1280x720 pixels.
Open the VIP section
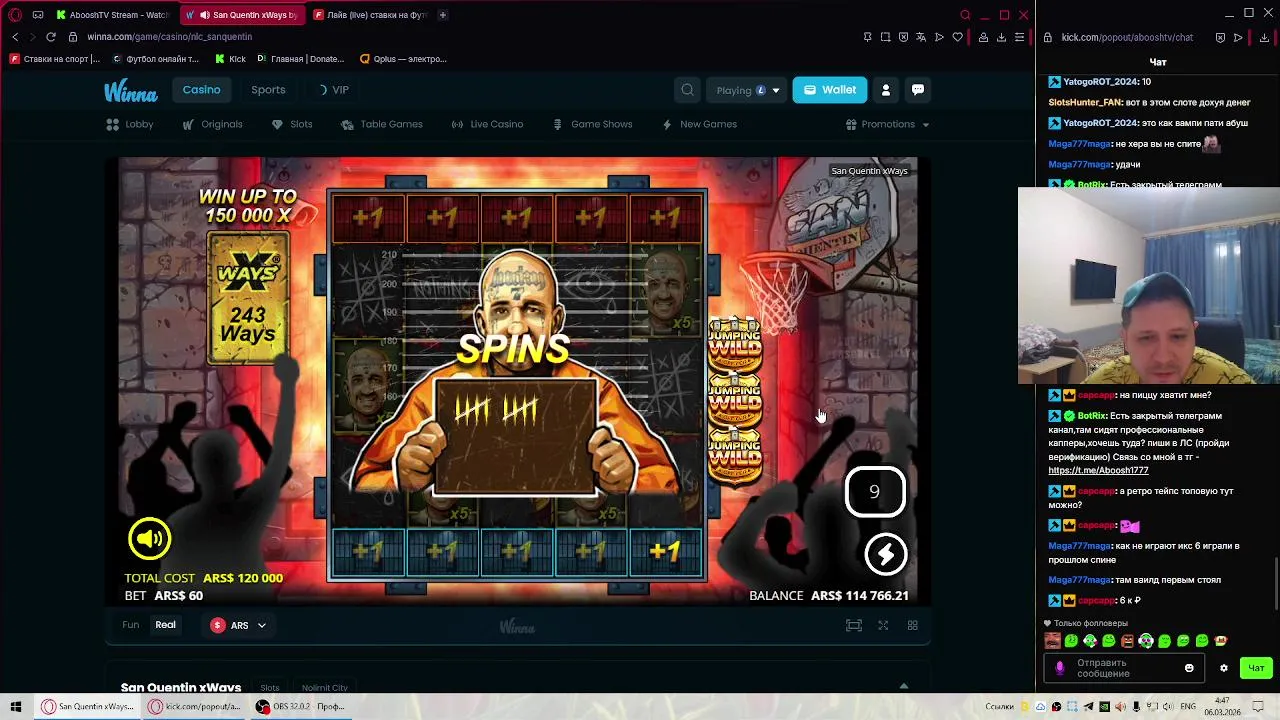coord(334,90)
